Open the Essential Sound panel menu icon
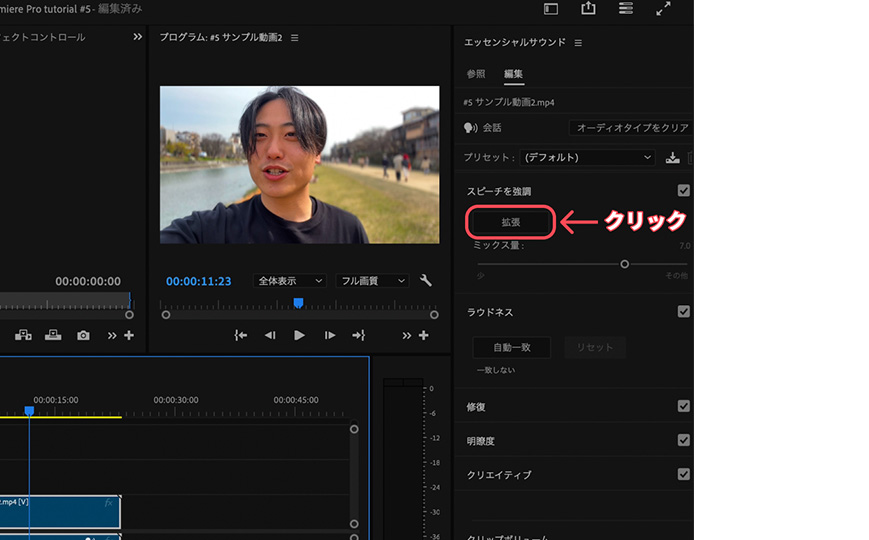Image resolution: width=869 pixels, height=540 pixels. click(x=578, y=43)
